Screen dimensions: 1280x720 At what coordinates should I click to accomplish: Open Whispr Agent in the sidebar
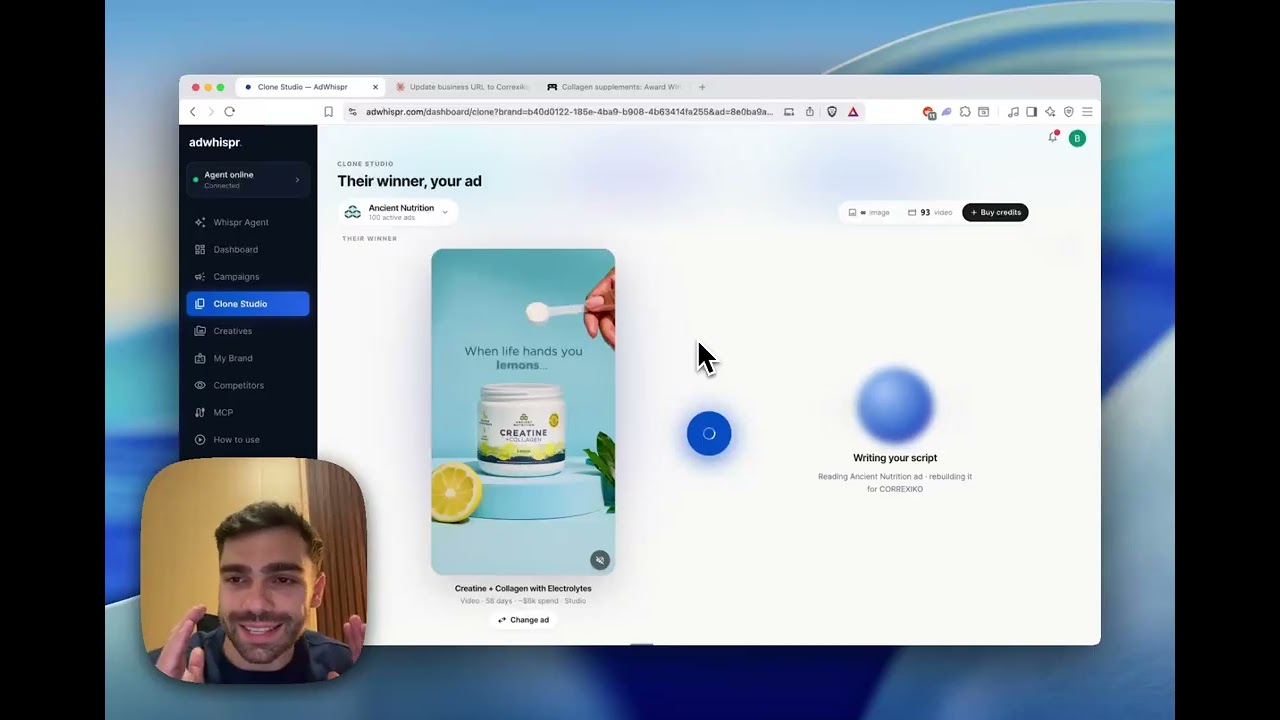[248, 222]
